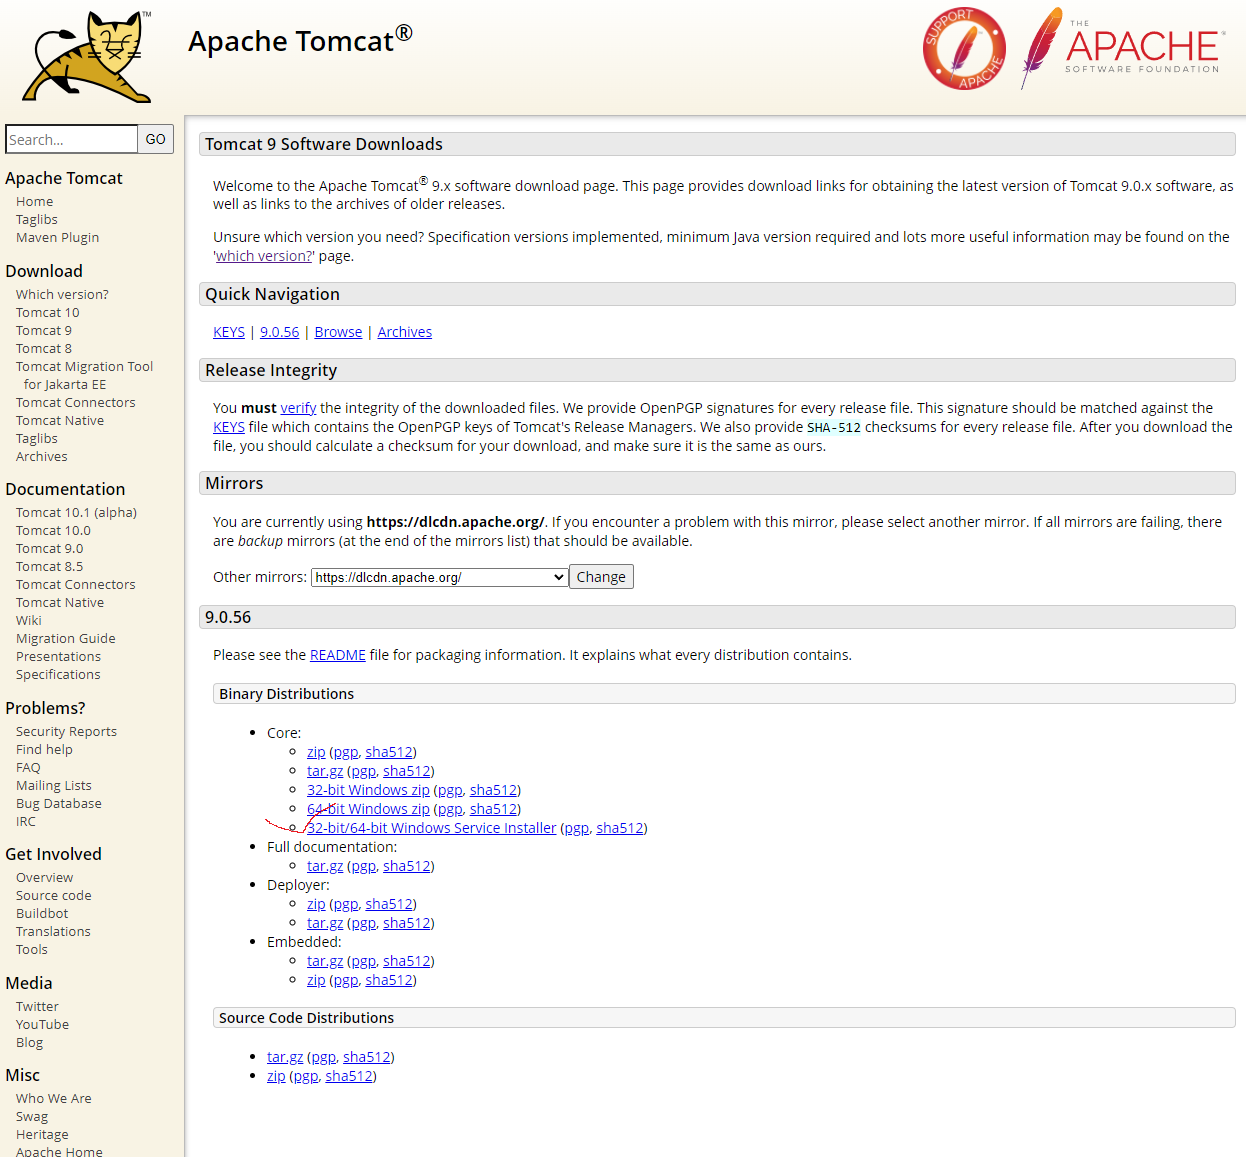Open KEYS in Quick Navigation

pos(229,332)
